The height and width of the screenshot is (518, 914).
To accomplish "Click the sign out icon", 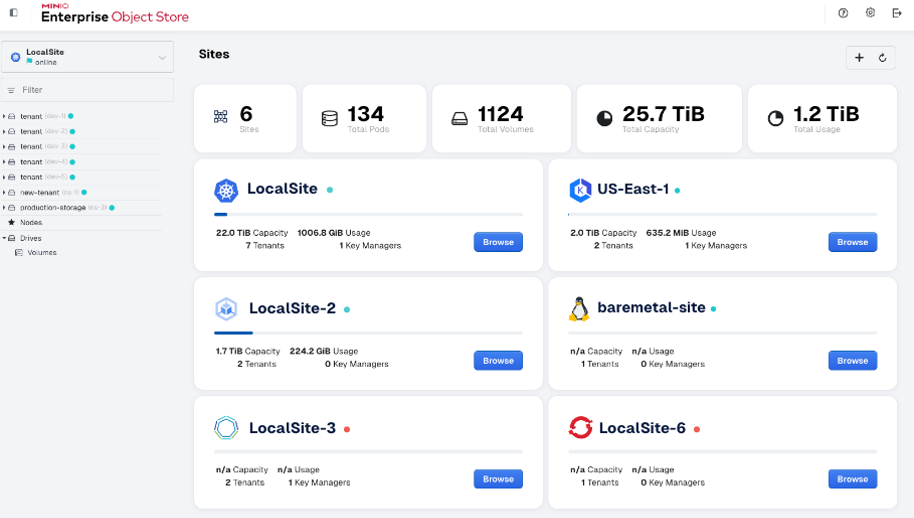I will [x=896, y=13].
